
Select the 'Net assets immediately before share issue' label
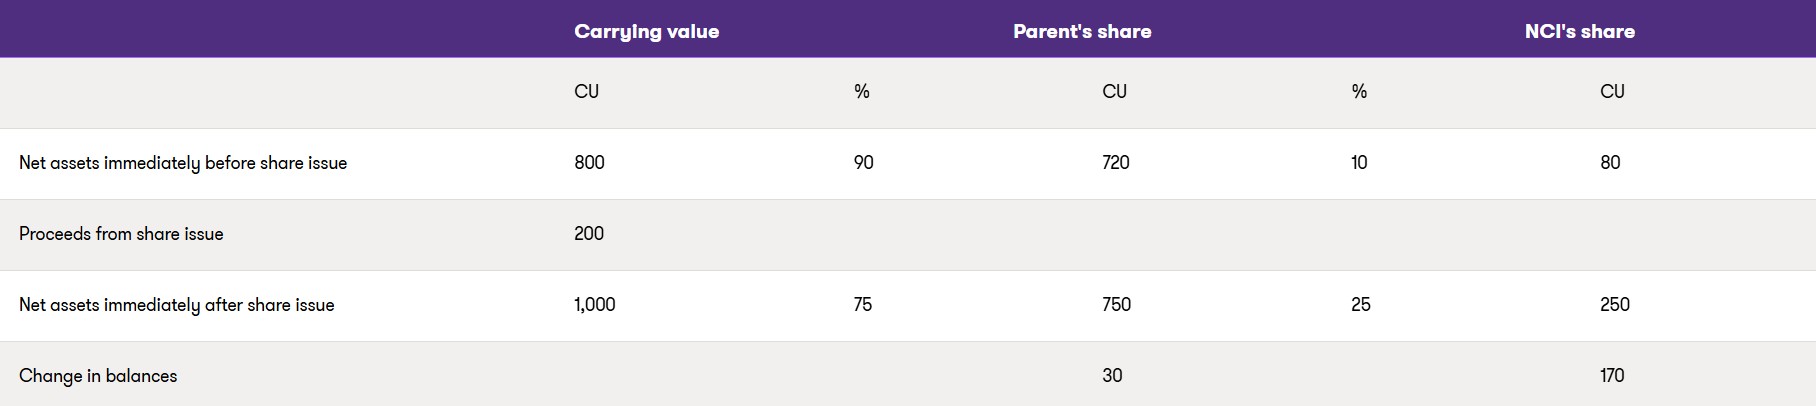(x=183, y=163)
